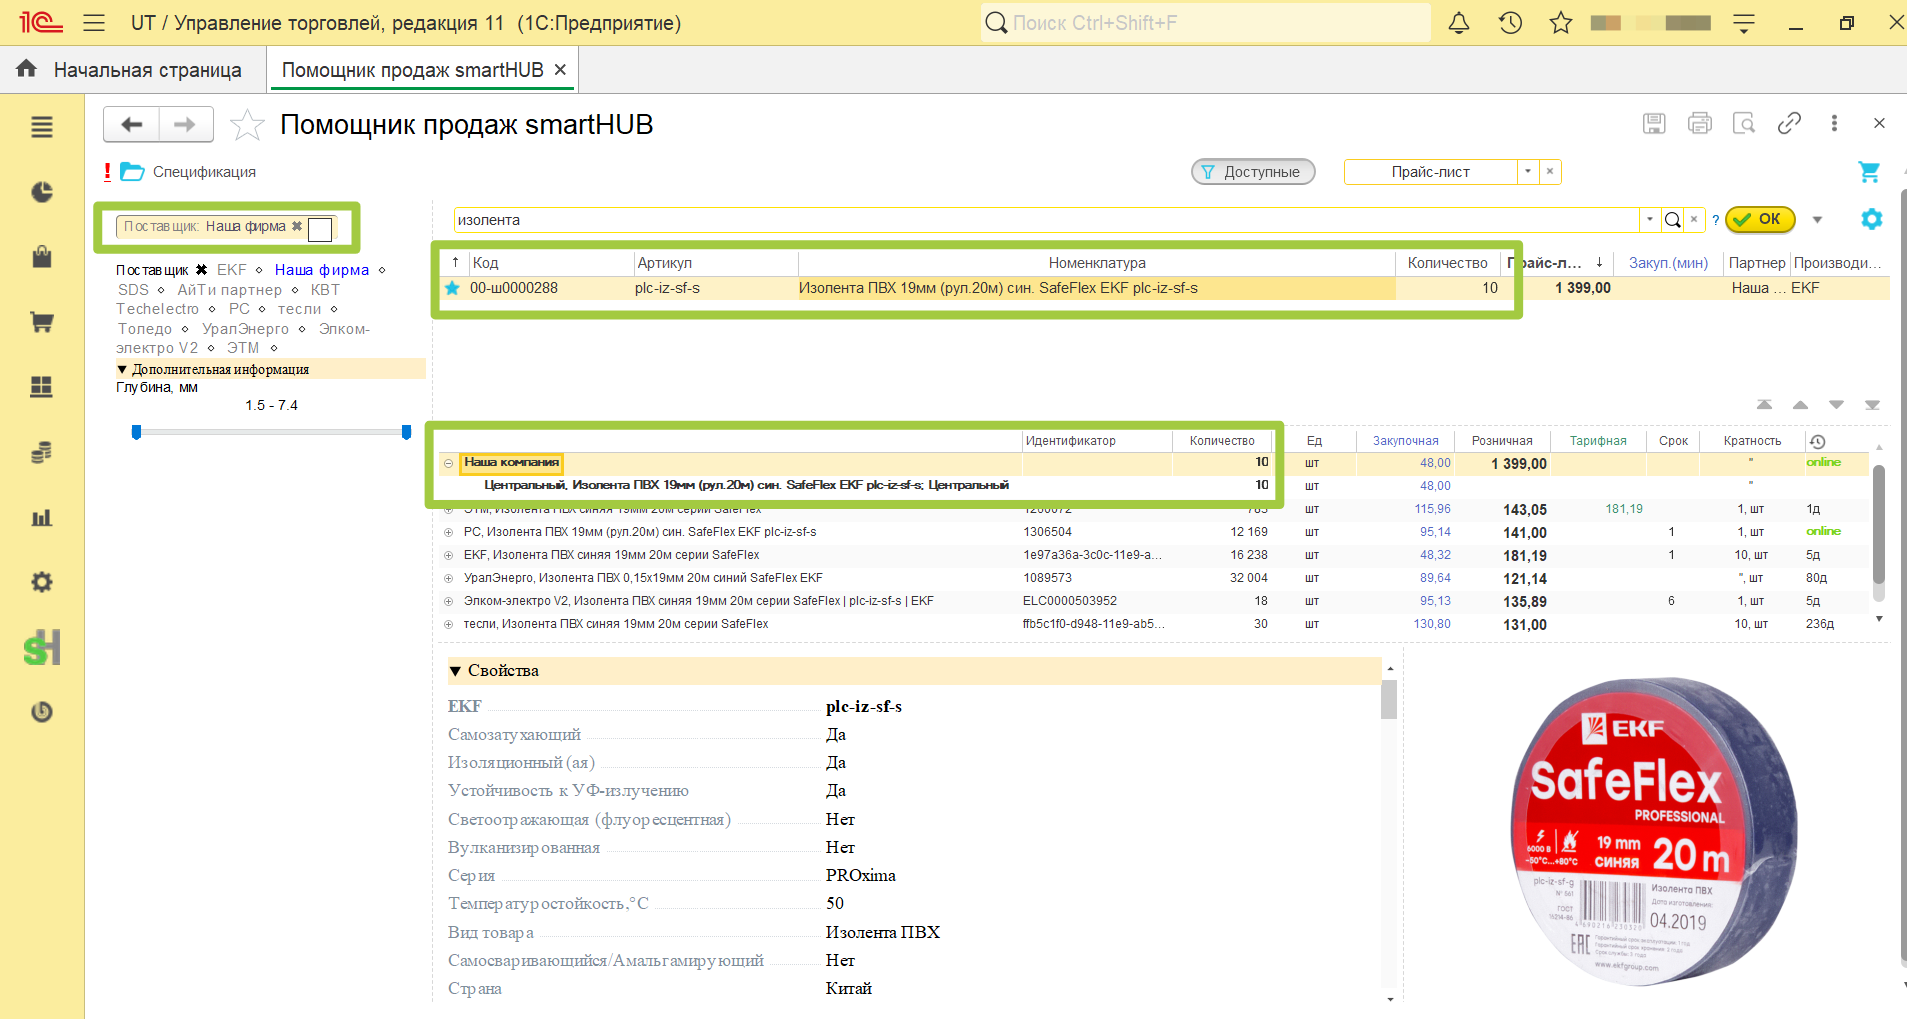Open the blue shopping cart

pyautogui.click(x=1868, y=172)
